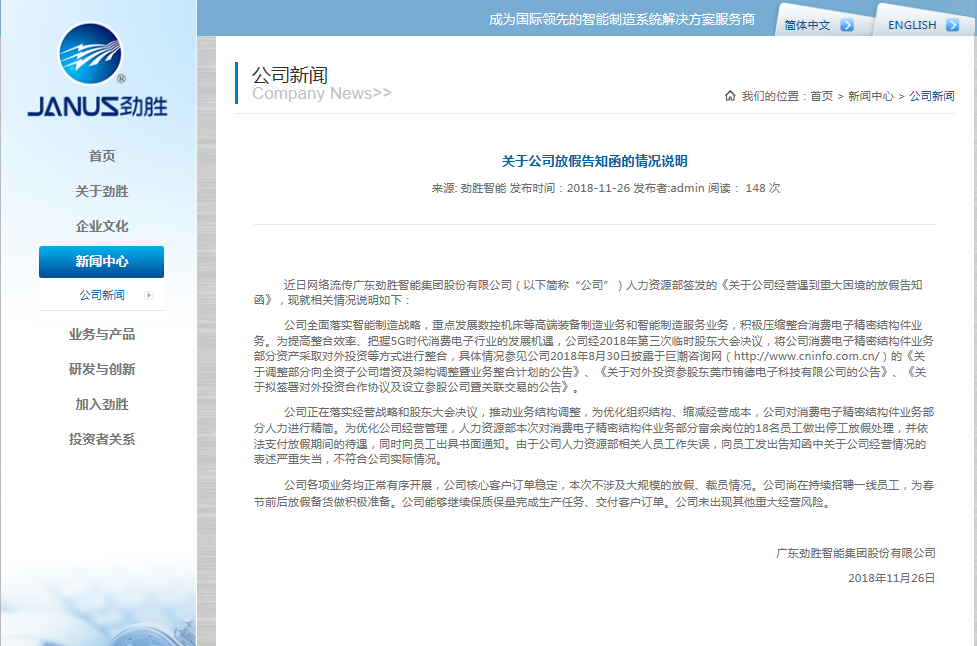Viewport: 977px width, 646px height.
Task: Switch language to ENGLISH
Action: point(911,25)
